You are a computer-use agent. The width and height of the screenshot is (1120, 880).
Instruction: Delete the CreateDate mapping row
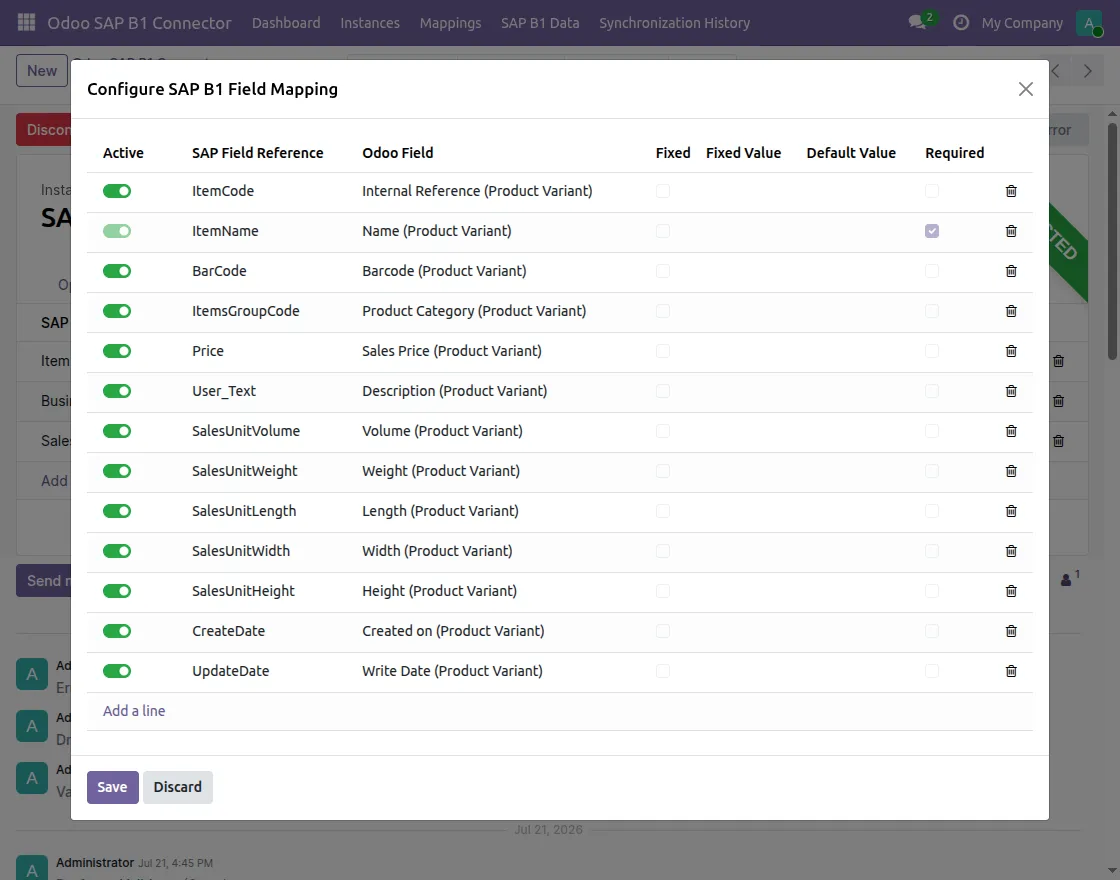[1011, 631]
